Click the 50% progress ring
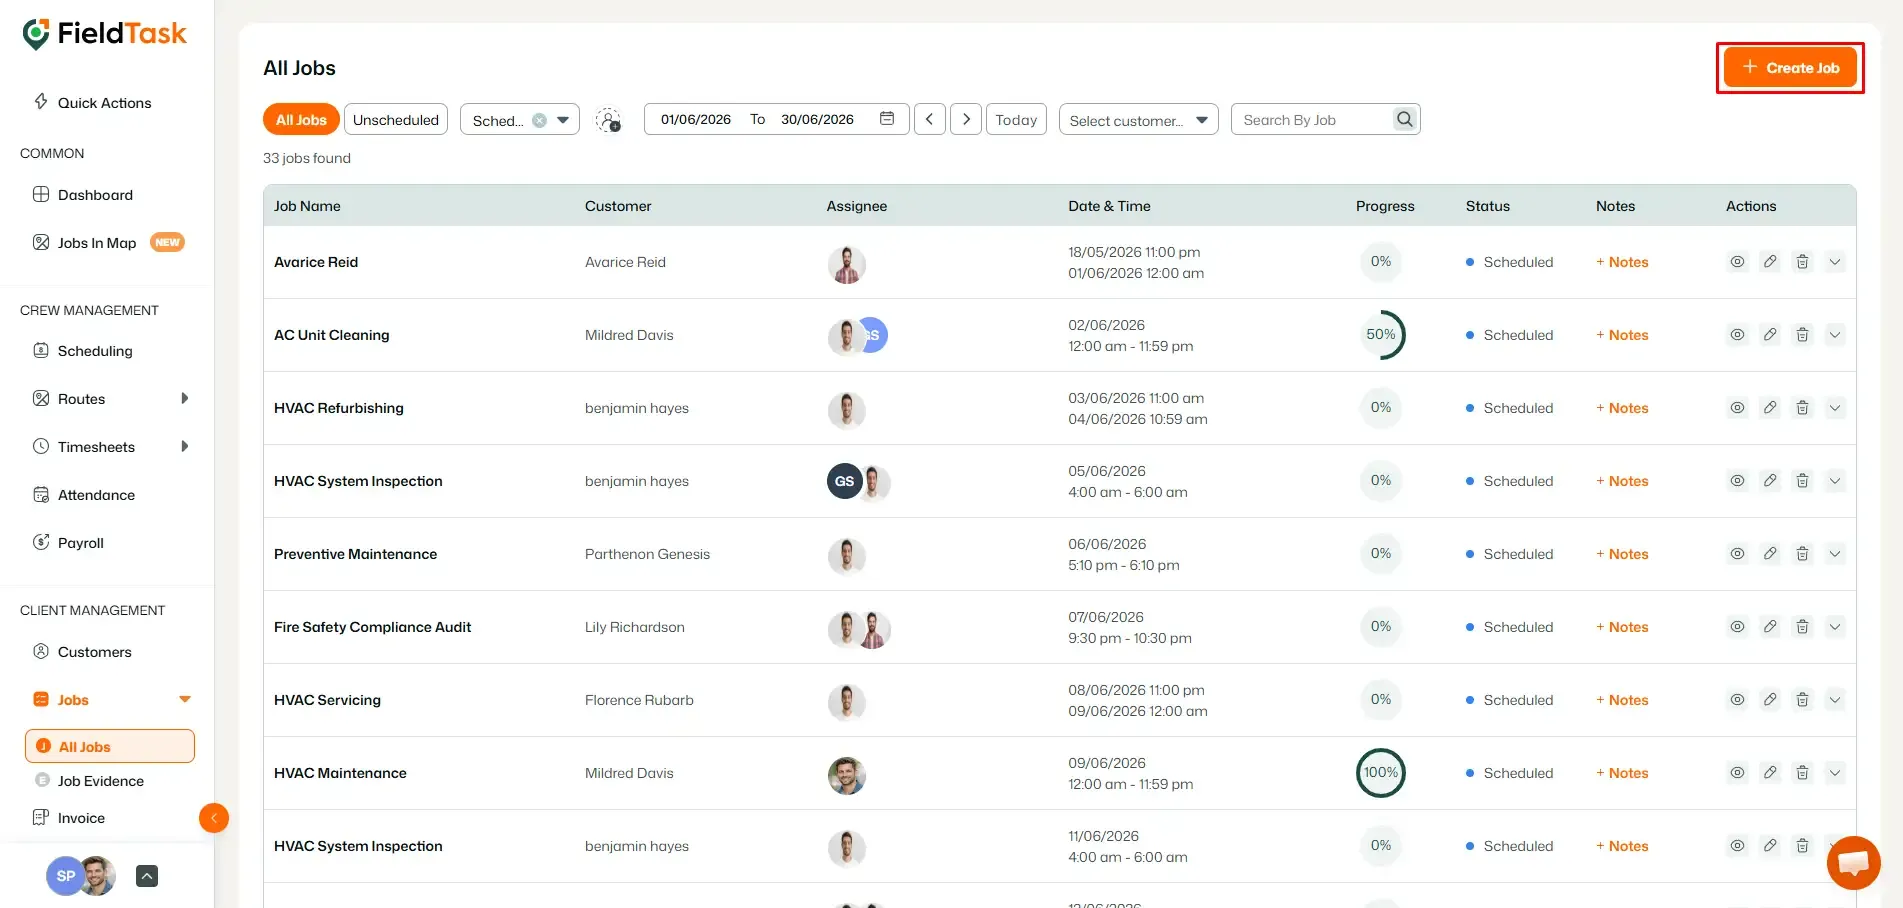 (x=1381, y=335)
